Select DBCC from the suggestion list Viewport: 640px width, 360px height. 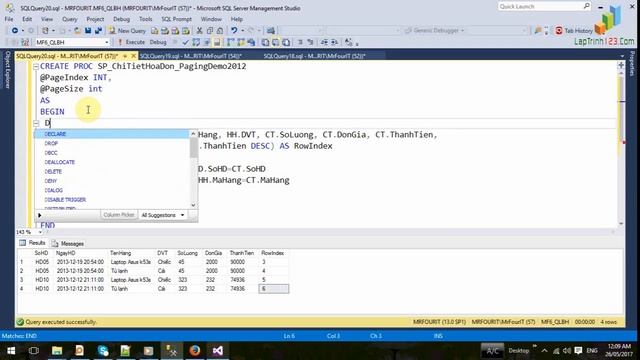111,153
